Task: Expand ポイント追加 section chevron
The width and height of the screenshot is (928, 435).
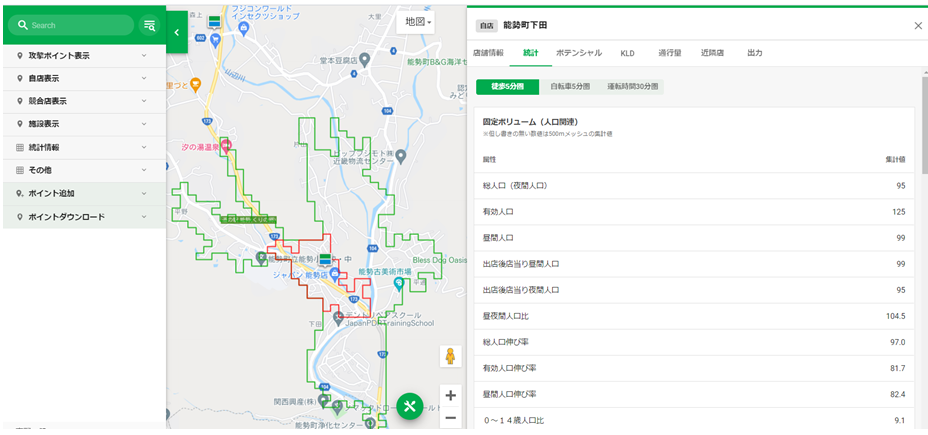Action: [144, 194]
